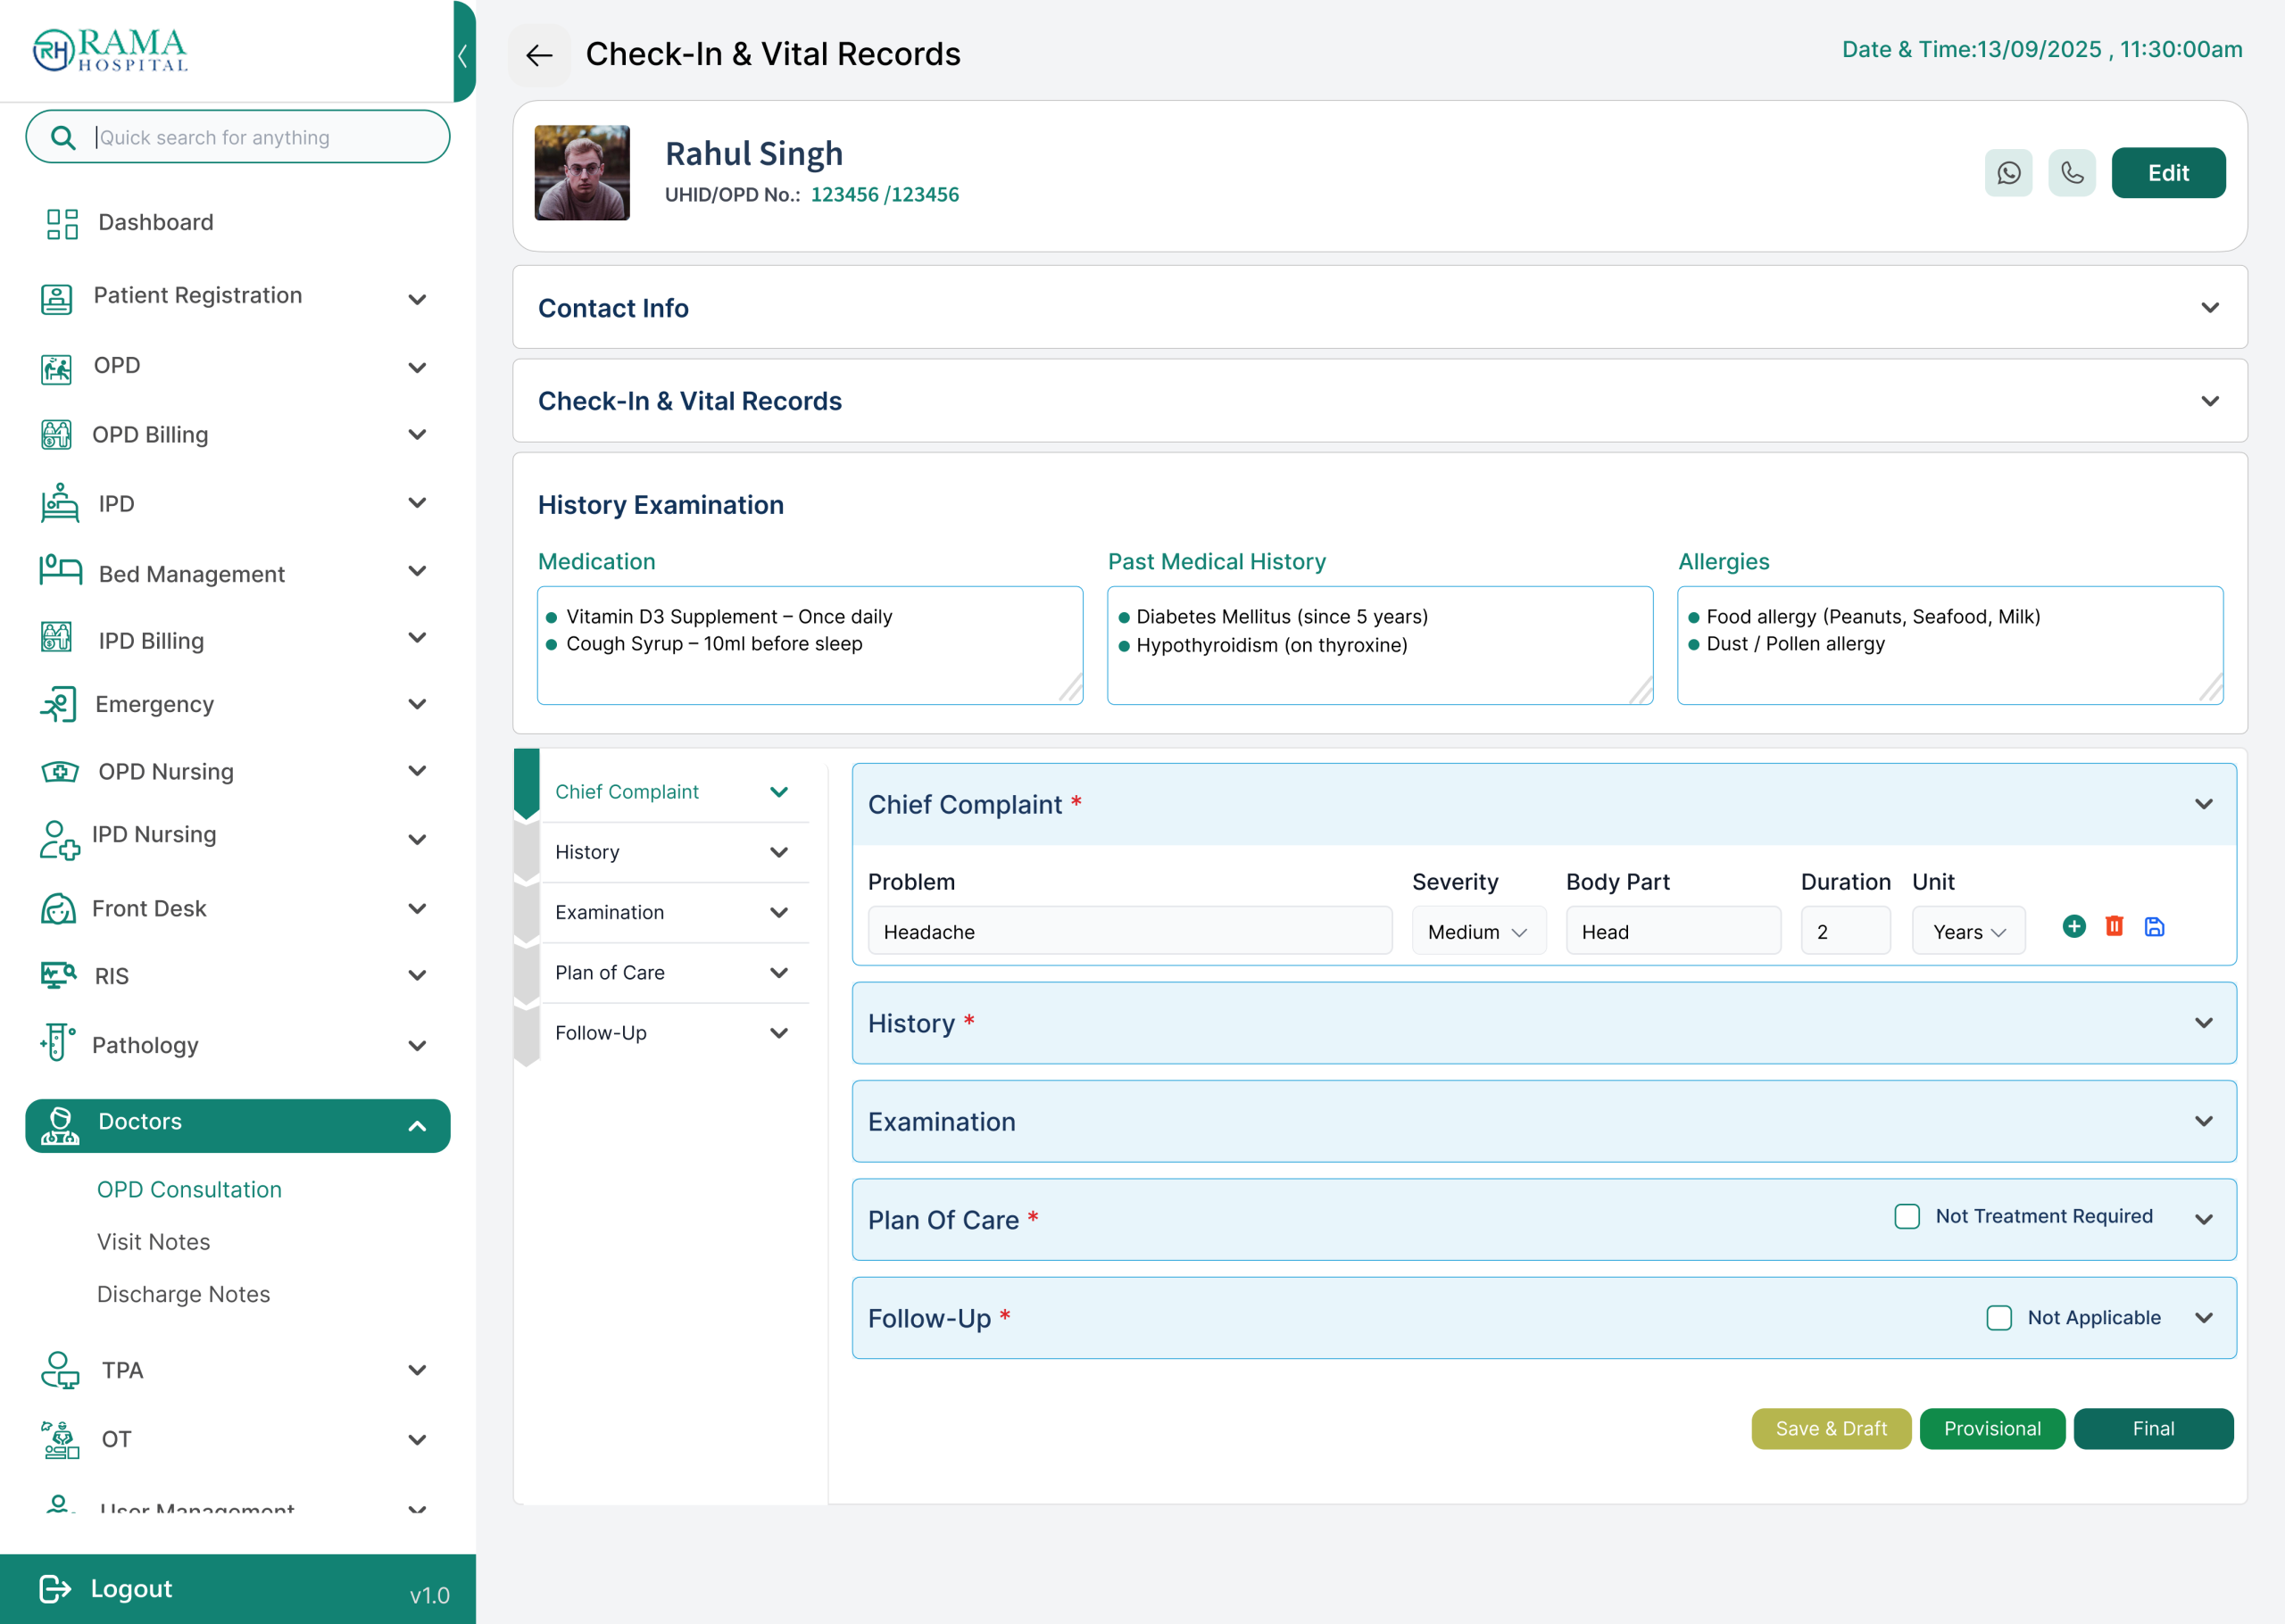The image size is (2285, 1624).
Task: Select the Pathology test tube icon
Action: click(58, 1042)
